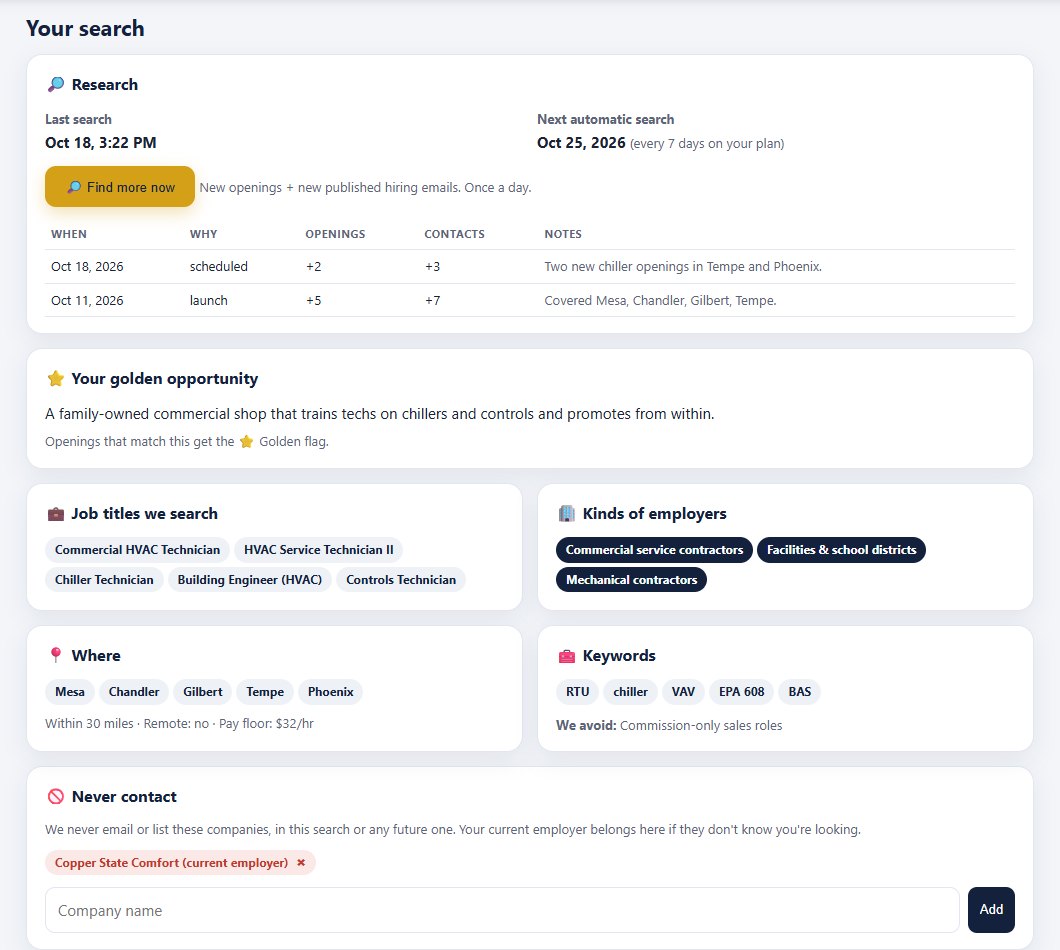1060x950 pixels.
Task: Click the Mesa location chip
Action: pyautogui.click(x=70, y=692)
